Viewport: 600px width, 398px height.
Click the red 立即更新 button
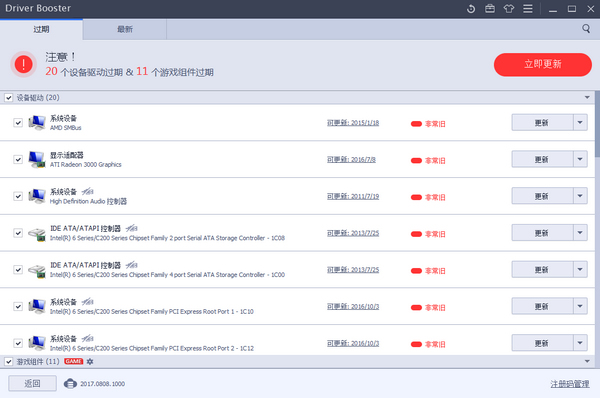[543, 64]
